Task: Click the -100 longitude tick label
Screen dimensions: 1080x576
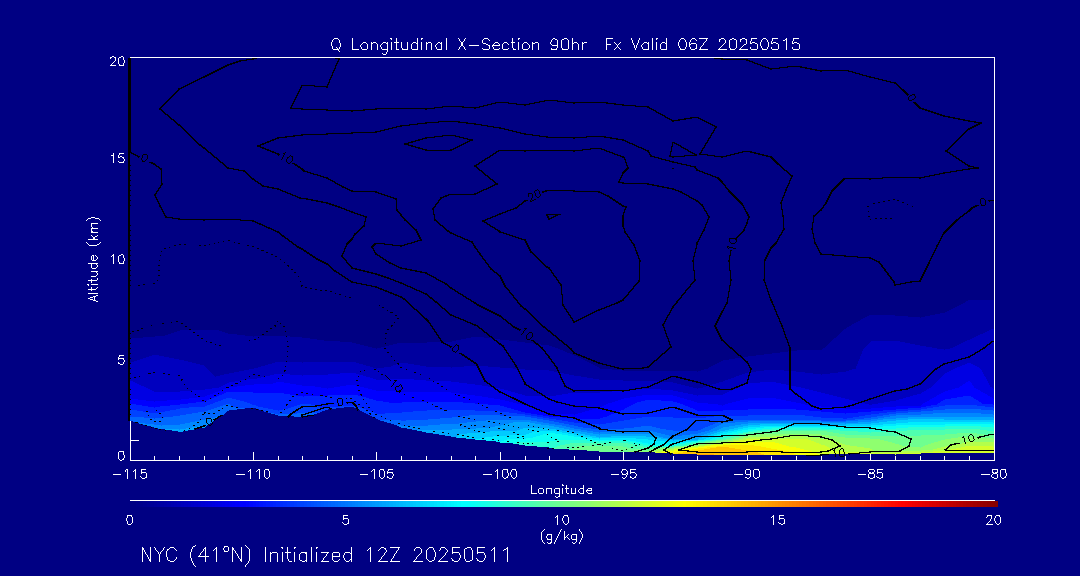Action: point(500,476)
